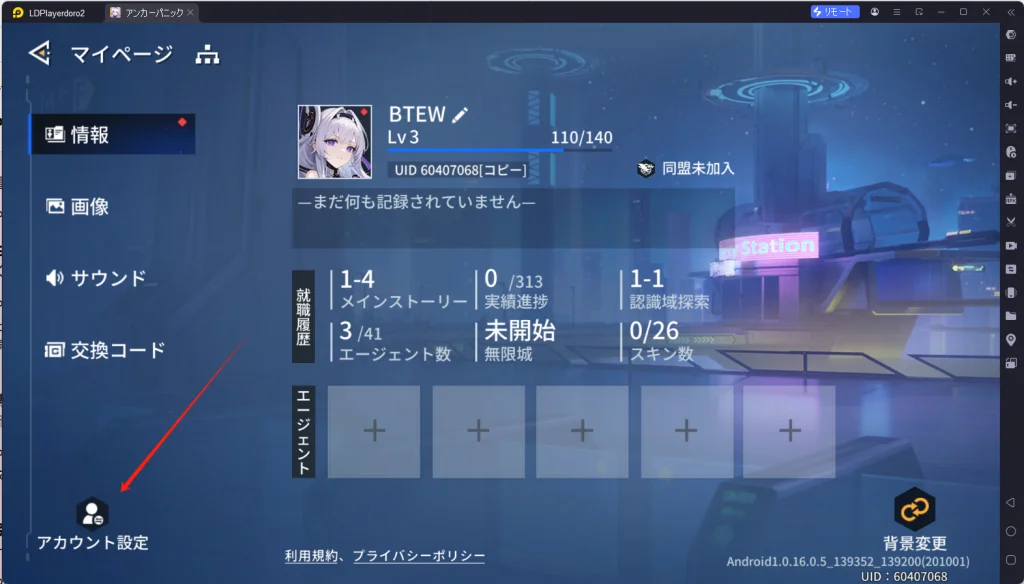Add agent to the third empty slot
This screenshot has width=1024, height=584.
[583, 431]
